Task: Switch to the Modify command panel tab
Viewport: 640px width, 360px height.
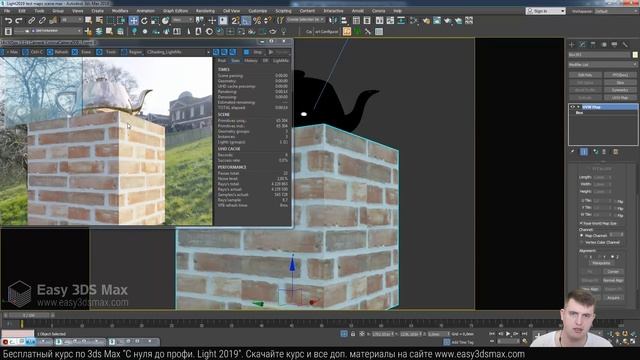Action: [582, 44]
